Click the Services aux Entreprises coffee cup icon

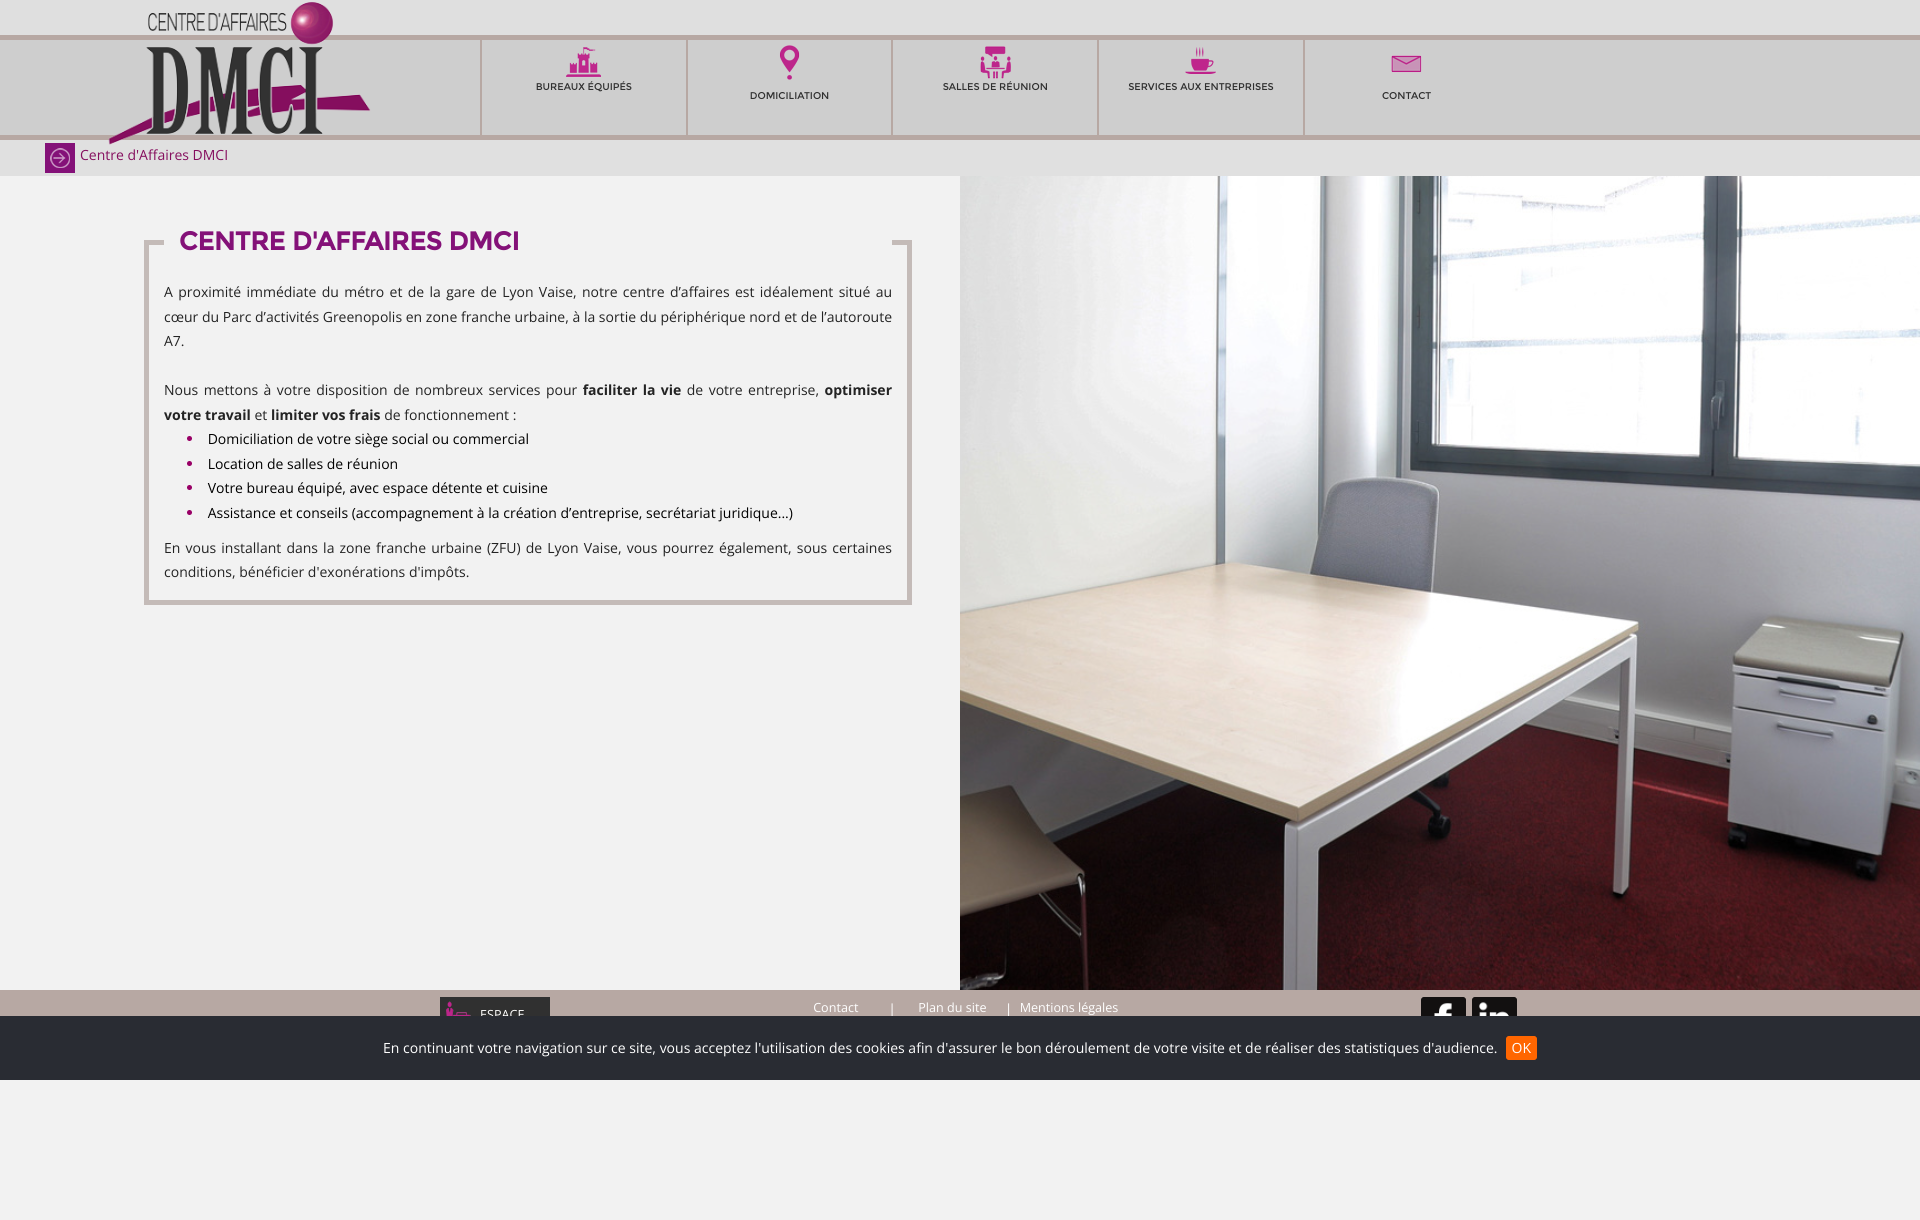tap(1200, 61)
